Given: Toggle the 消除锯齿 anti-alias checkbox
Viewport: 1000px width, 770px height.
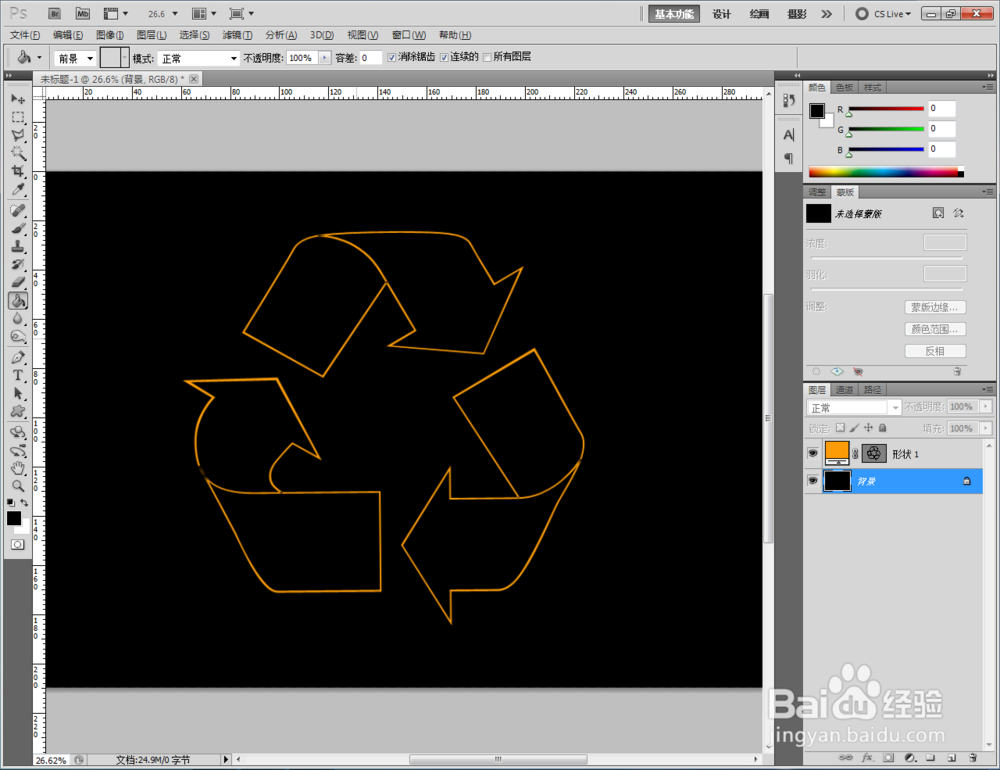Looking at the screenshot, I should [x=392, y=57].
